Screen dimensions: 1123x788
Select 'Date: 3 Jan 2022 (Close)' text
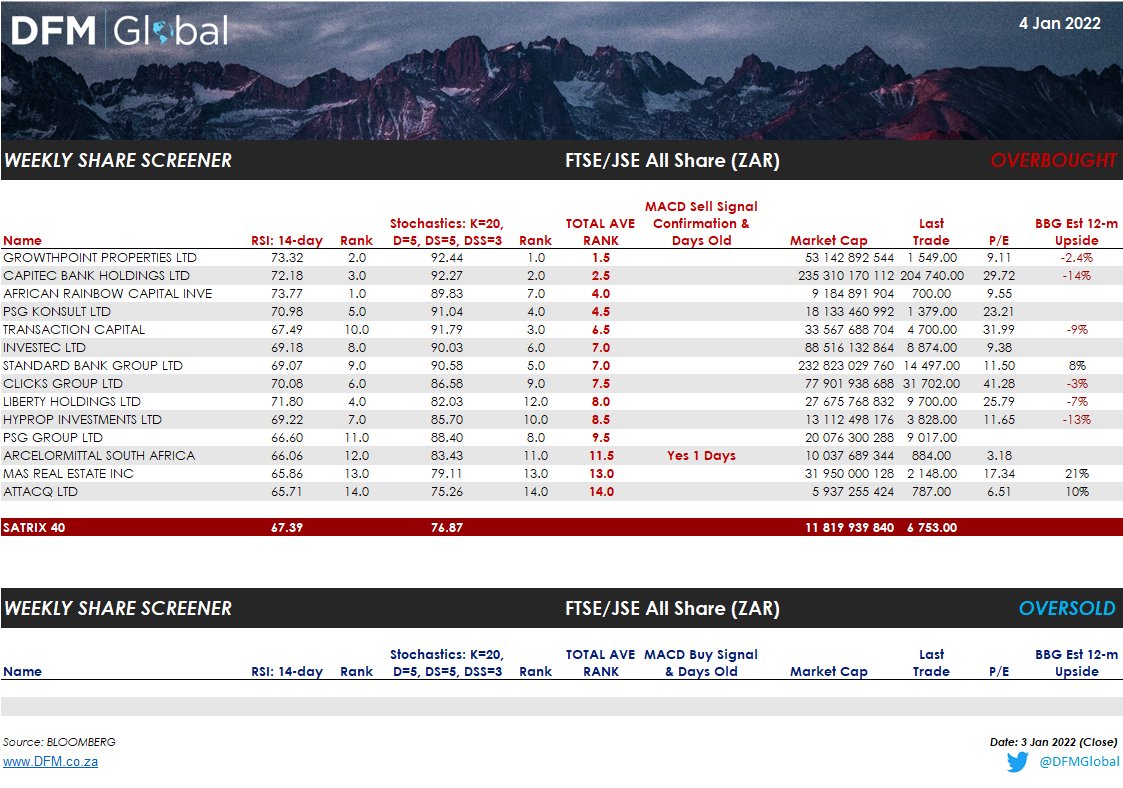(1054, 741)
